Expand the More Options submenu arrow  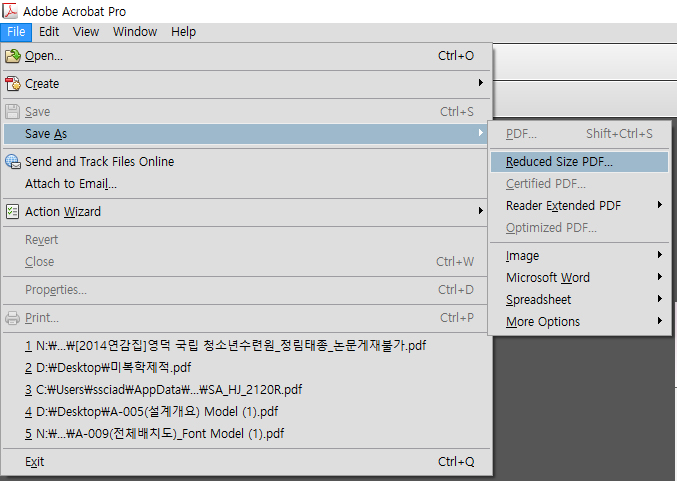pos(660,321)
